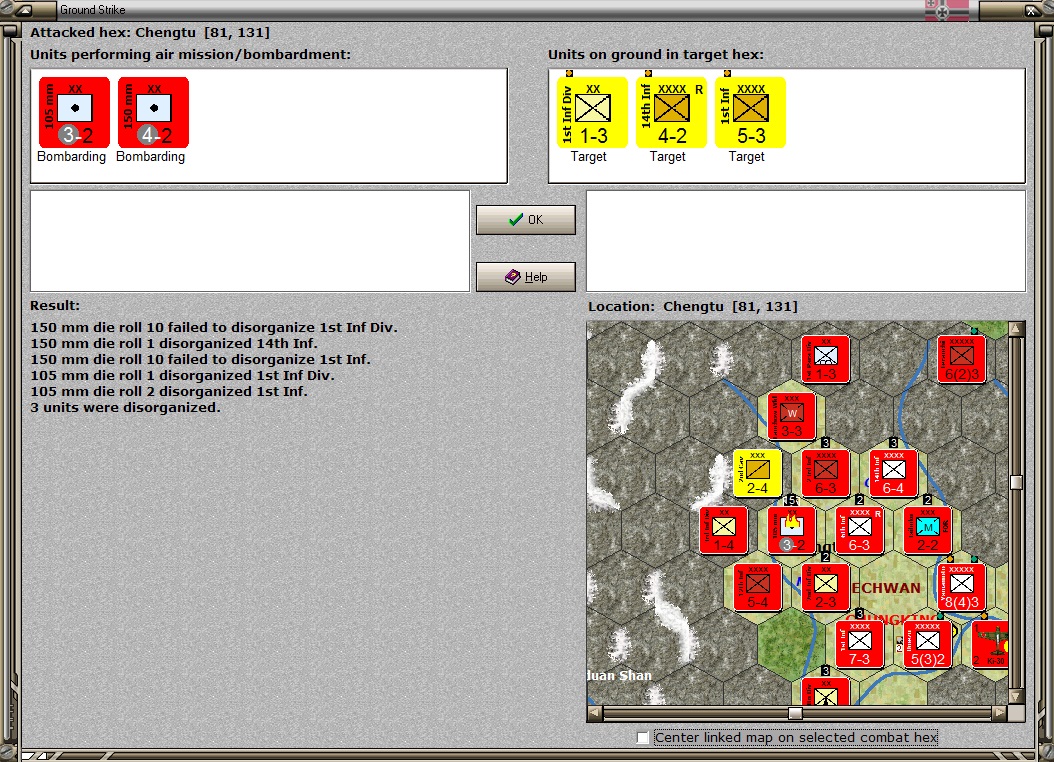1054x762 pixels.
Task: Click the dark 6-3 unit below warlord
Action: coord(825,473)
